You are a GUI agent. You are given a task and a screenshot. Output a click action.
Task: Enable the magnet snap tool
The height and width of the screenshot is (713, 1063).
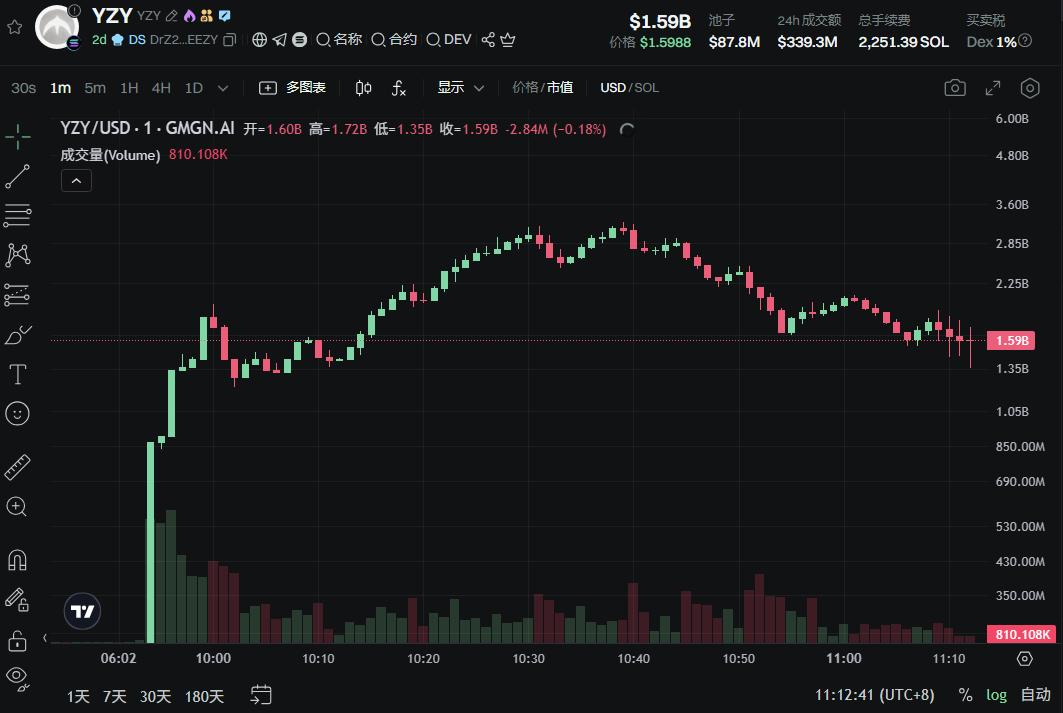pos(16,559)
